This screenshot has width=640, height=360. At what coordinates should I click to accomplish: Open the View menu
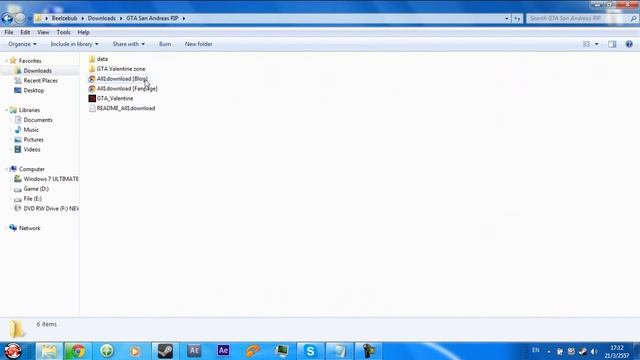(x=43, y=32)
